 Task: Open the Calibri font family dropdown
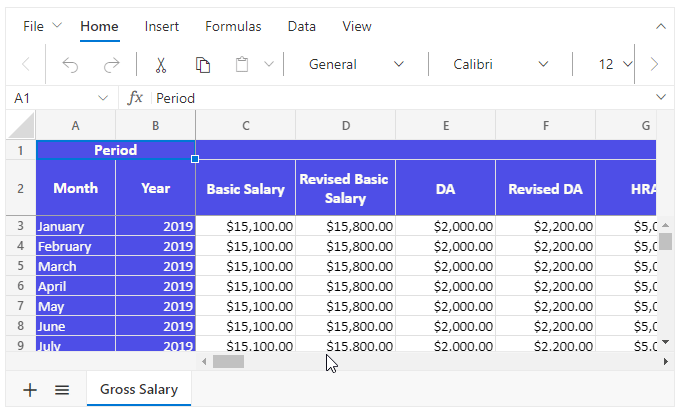pos(500,65)
